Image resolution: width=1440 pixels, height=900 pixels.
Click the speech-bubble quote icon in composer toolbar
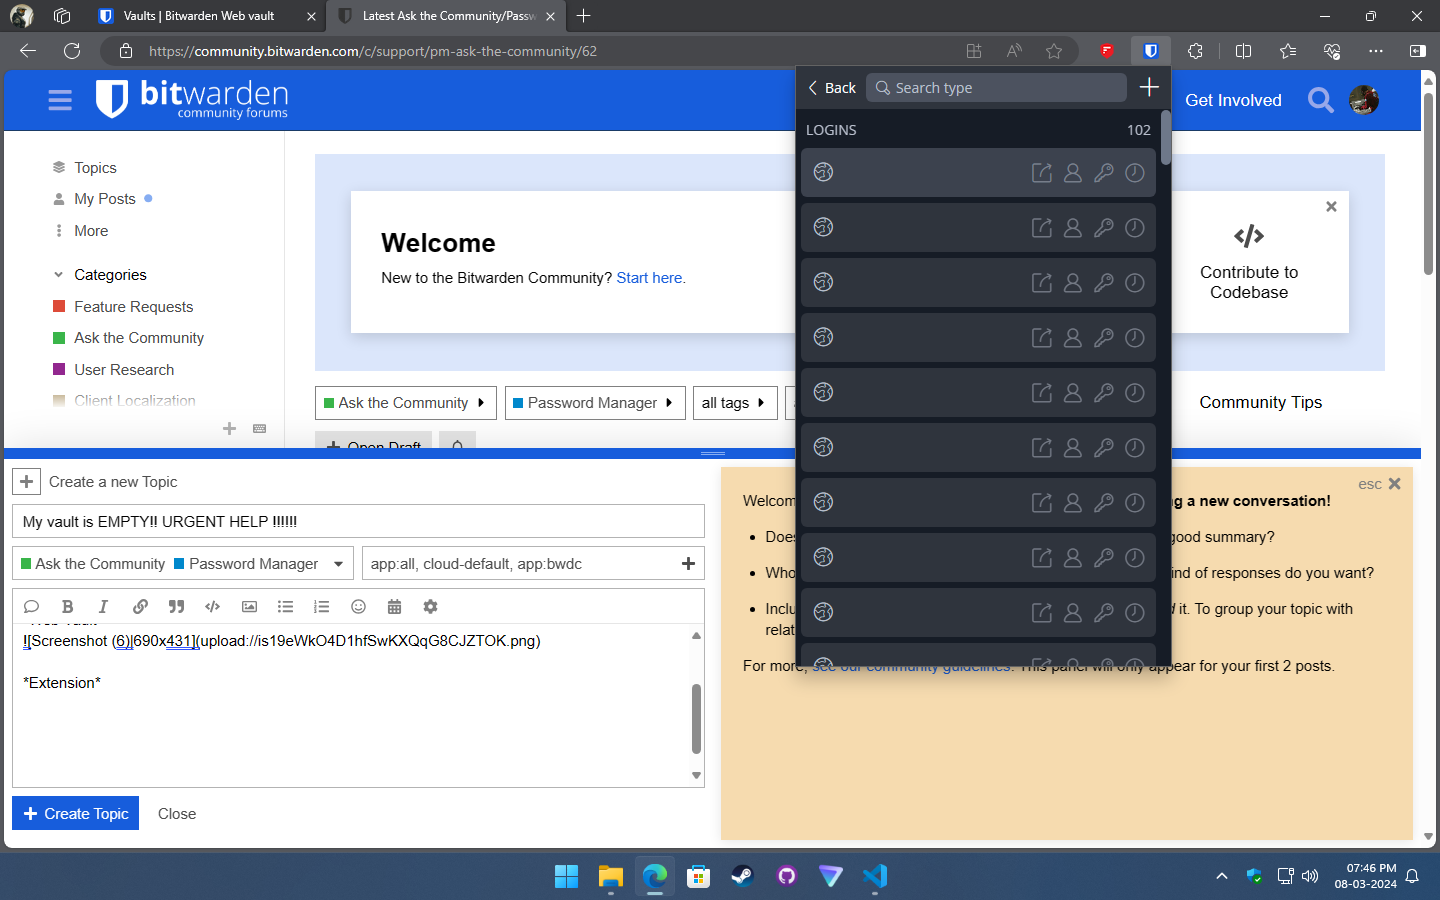(31, 606)
